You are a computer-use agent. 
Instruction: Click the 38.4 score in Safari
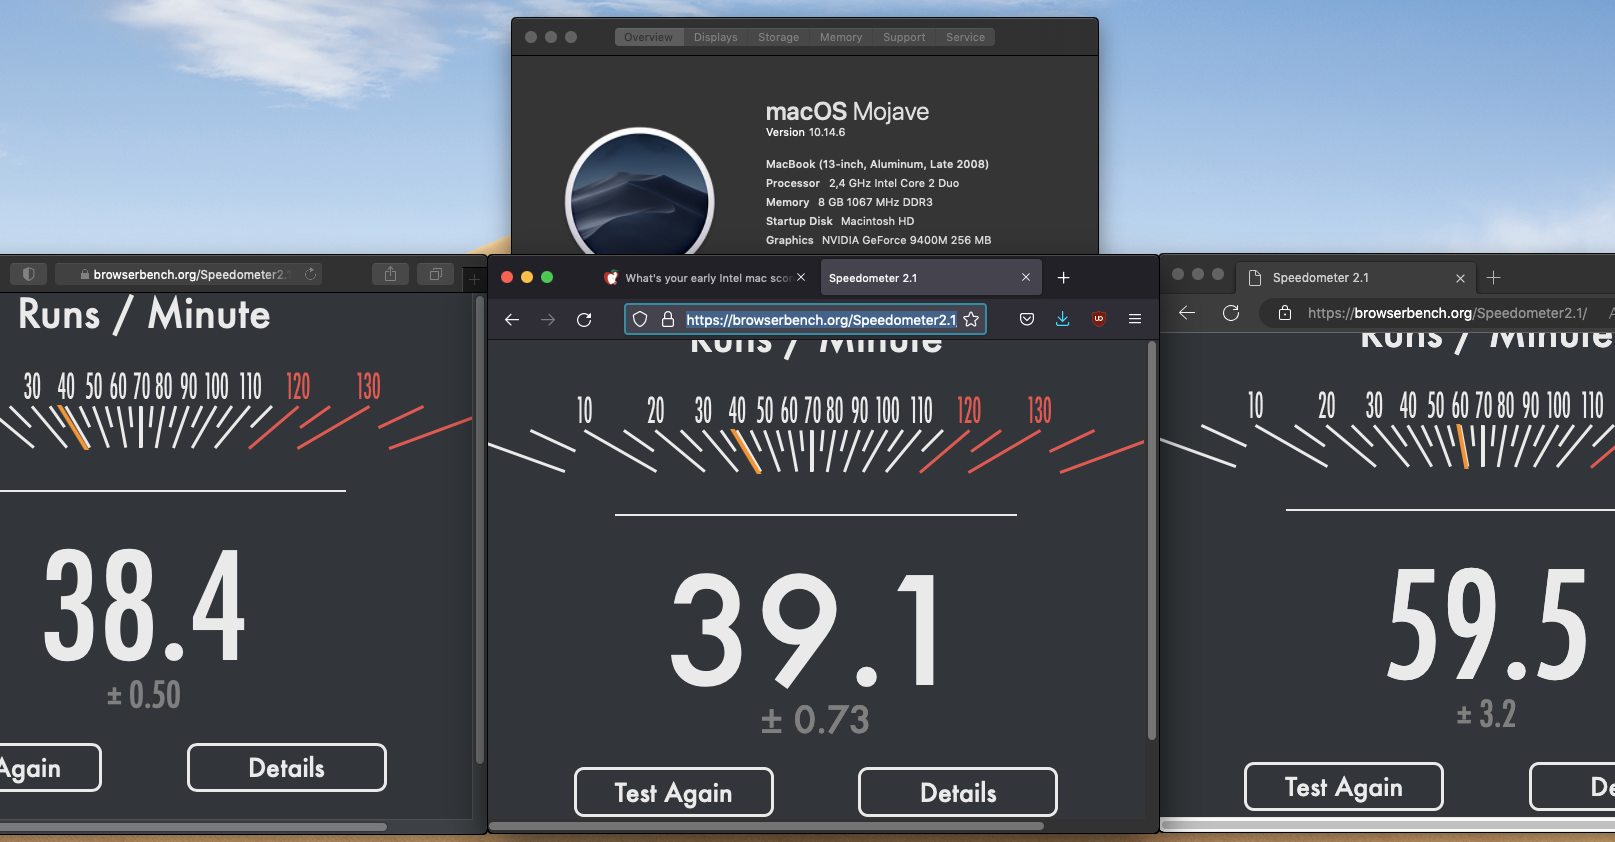point(145,606)
